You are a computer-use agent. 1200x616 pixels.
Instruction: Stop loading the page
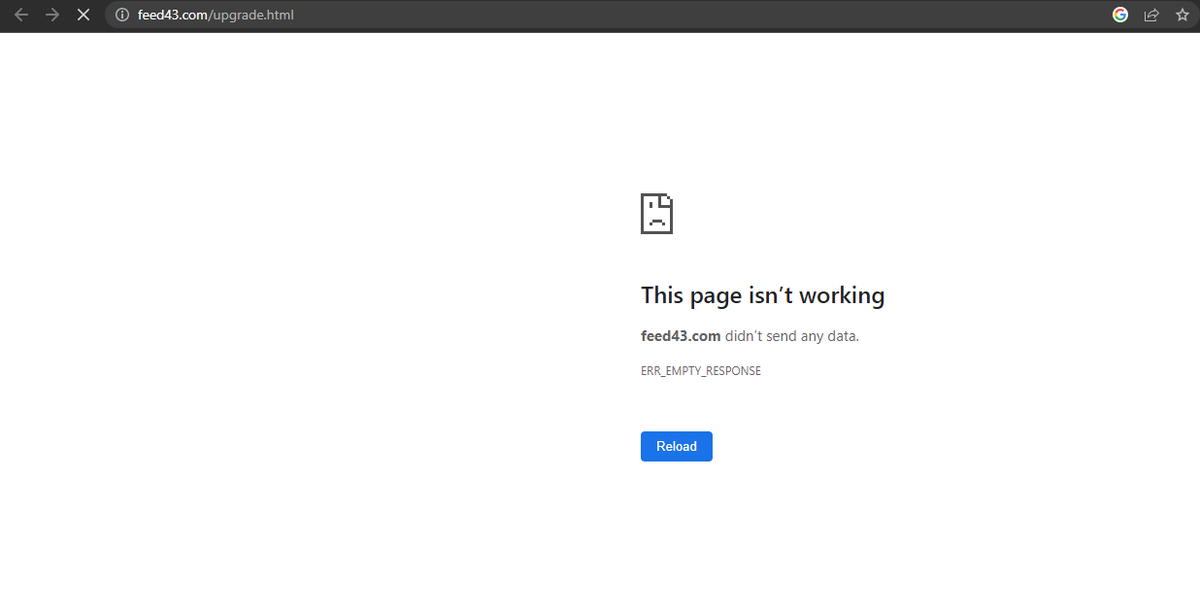(84, 15)
